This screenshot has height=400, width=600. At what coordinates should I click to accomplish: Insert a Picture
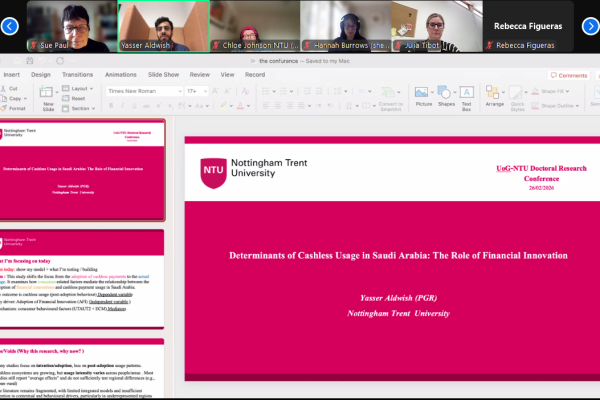point(422,96)
